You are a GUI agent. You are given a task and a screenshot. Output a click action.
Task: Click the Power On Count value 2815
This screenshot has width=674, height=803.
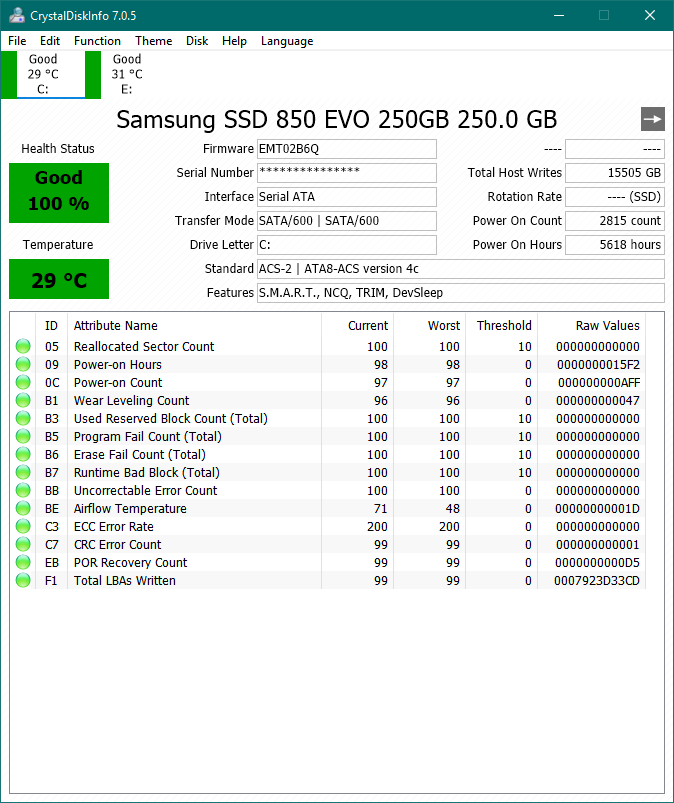(x=615, y=221)
